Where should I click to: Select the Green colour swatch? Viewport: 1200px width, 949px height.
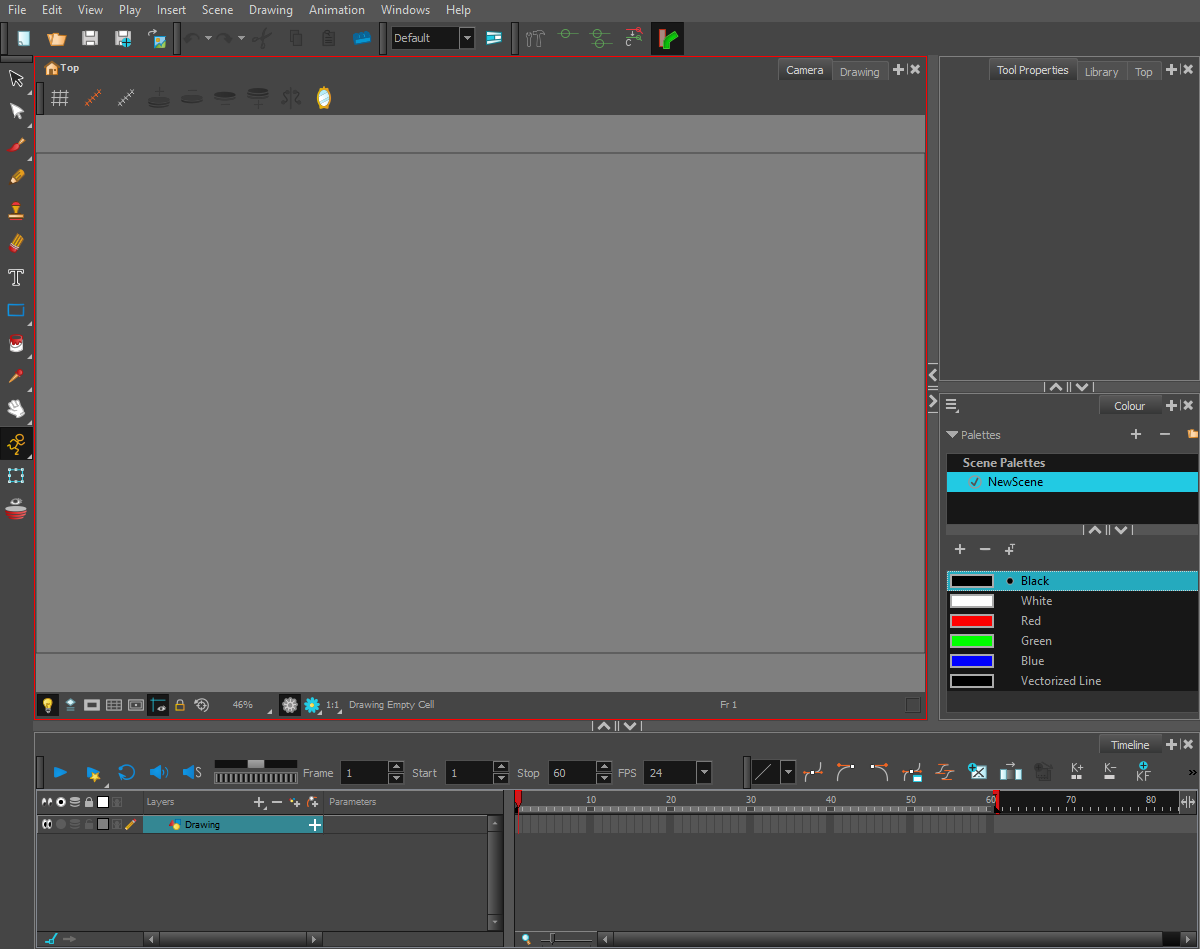coord(972,641)
